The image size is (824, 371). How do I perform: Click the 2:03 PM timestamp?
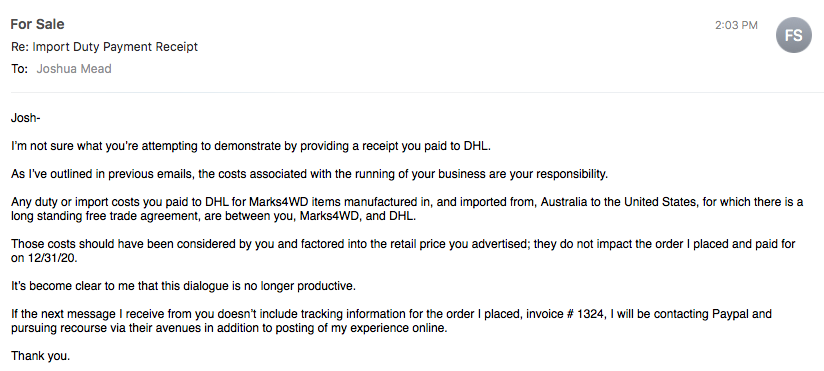[736, 25]
